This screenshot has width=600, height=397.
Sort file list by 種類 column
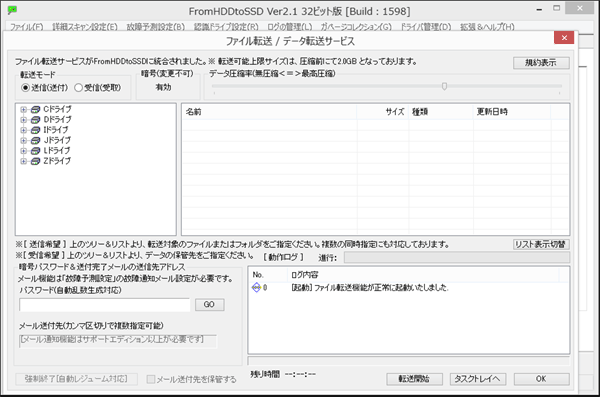tap(441, 112)
